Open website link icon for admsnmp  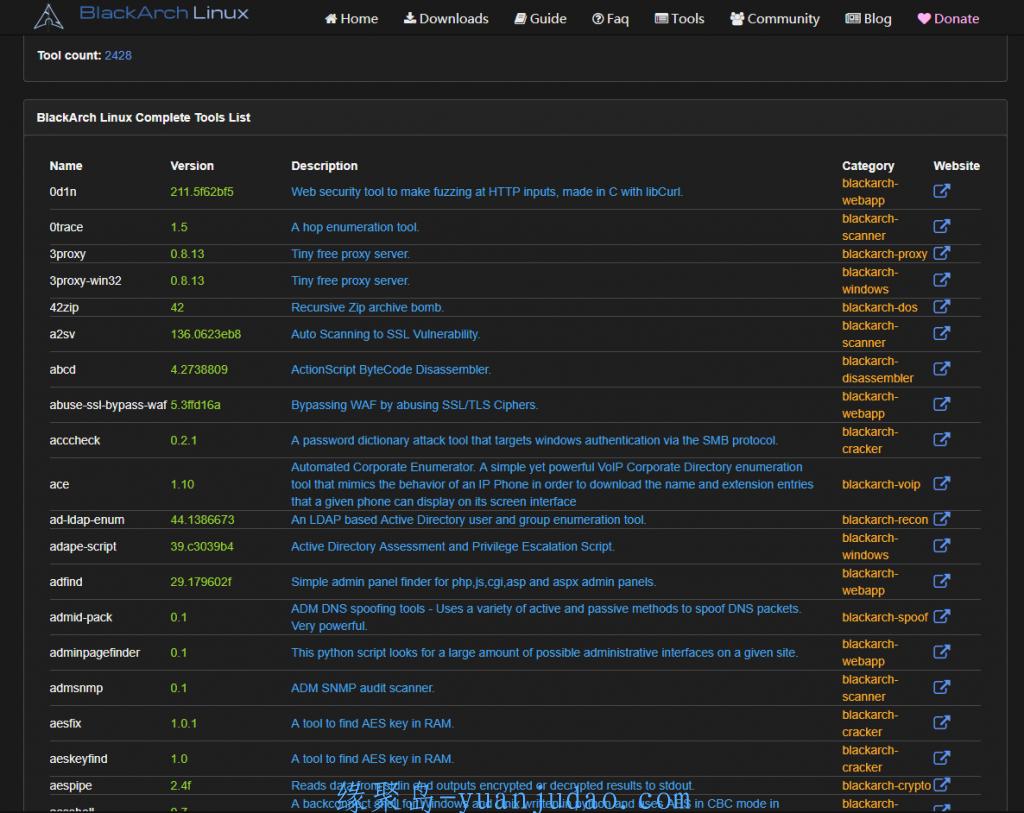coord(941,687)
